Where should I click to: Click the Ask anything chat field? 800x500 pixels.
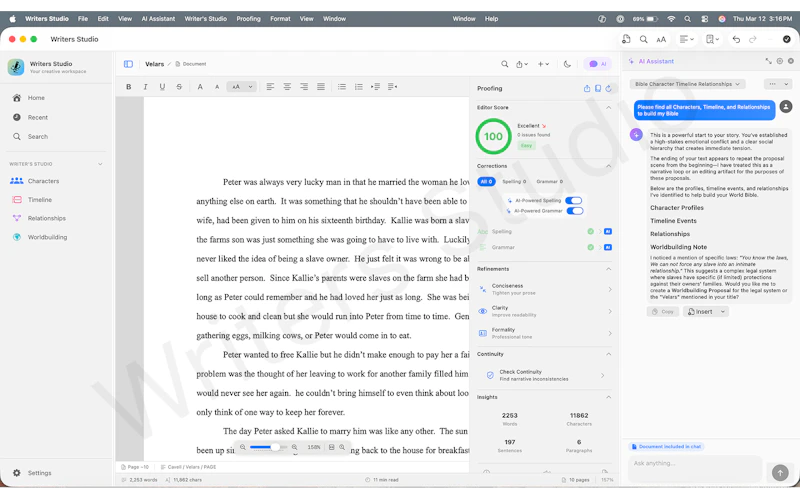click(x=695, y=469)
